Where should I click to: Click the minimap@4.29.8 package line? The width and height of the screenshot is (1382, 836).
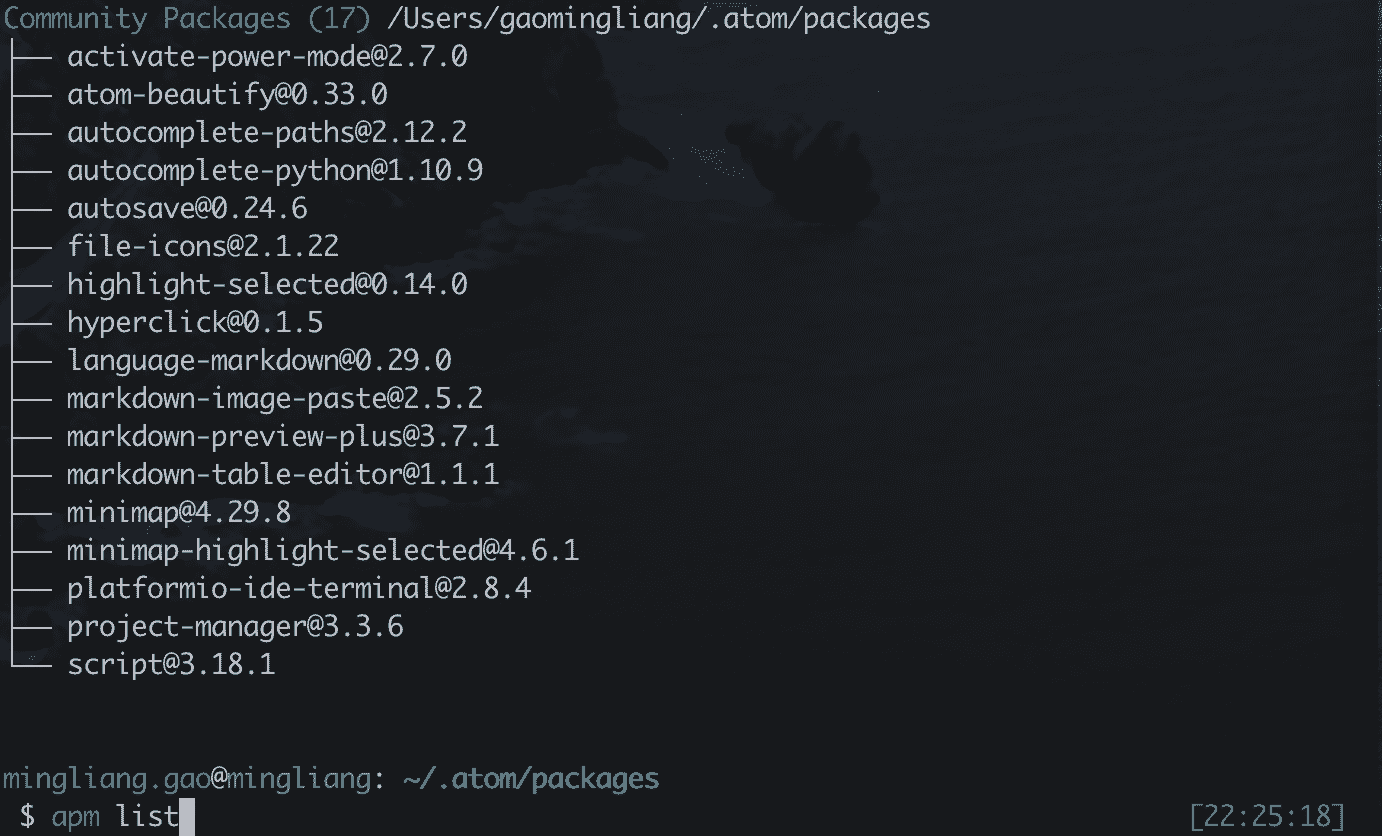[x=179, y=512]
